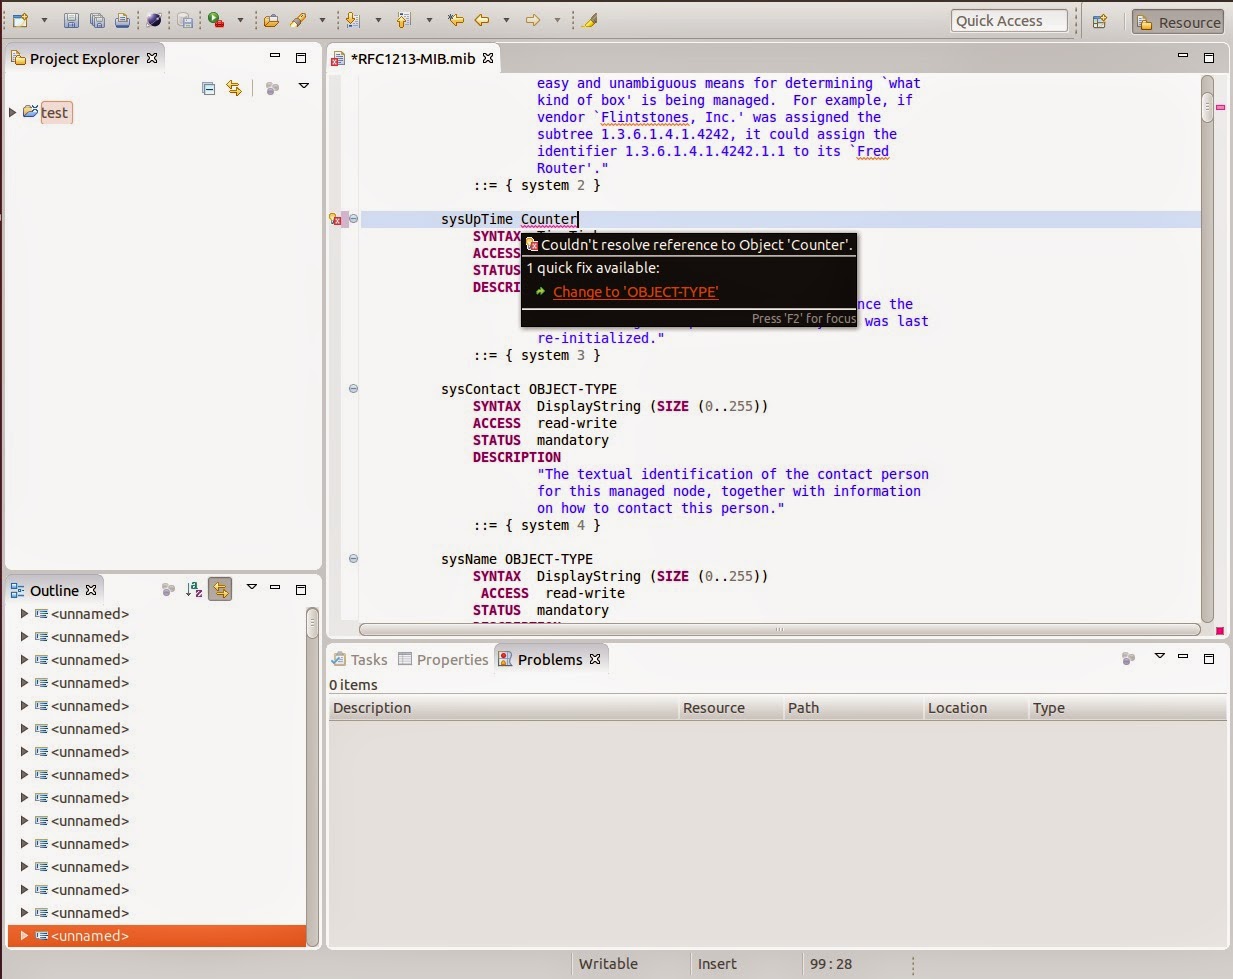Viewport: 1233px width, 979px height.
Task: Sort the Outline alphabetically
Action: click(x=194, y=590)
